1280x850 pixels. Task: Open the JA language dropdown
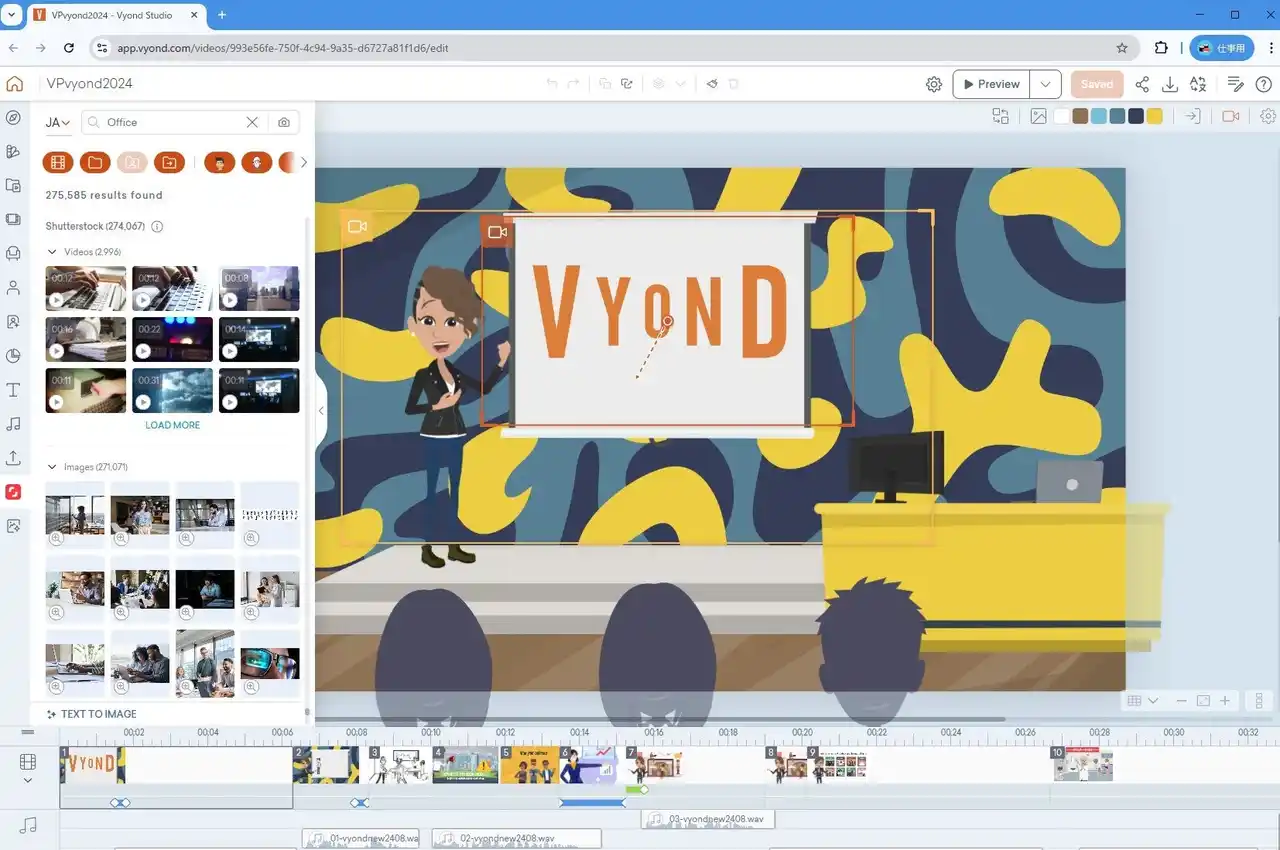58,122
